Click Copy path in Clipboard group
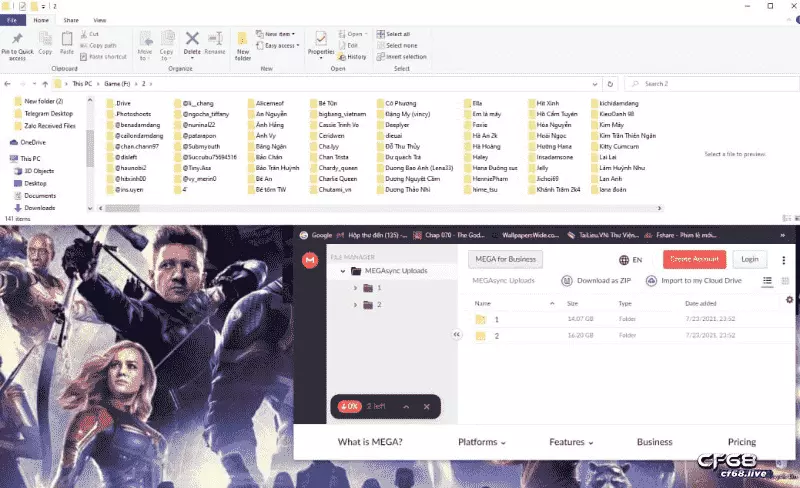This screenshot has width=800, height=488. (x=98, y=45)
